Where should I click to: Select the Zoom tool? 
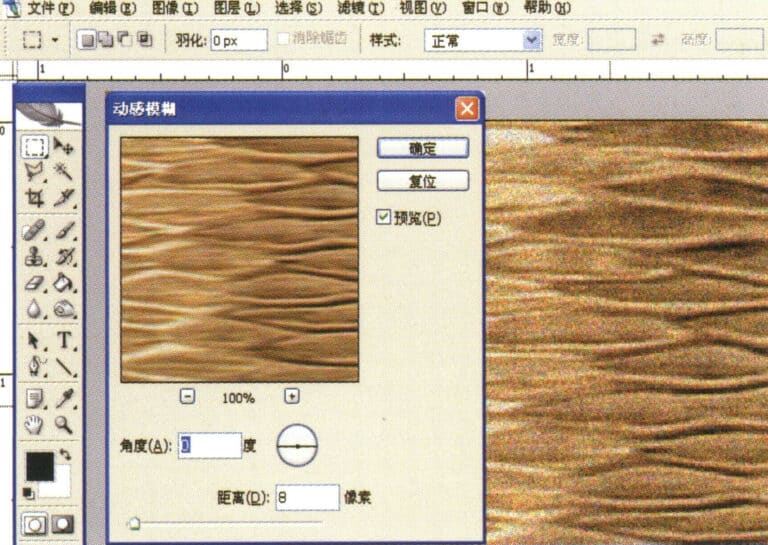[64, 425]
